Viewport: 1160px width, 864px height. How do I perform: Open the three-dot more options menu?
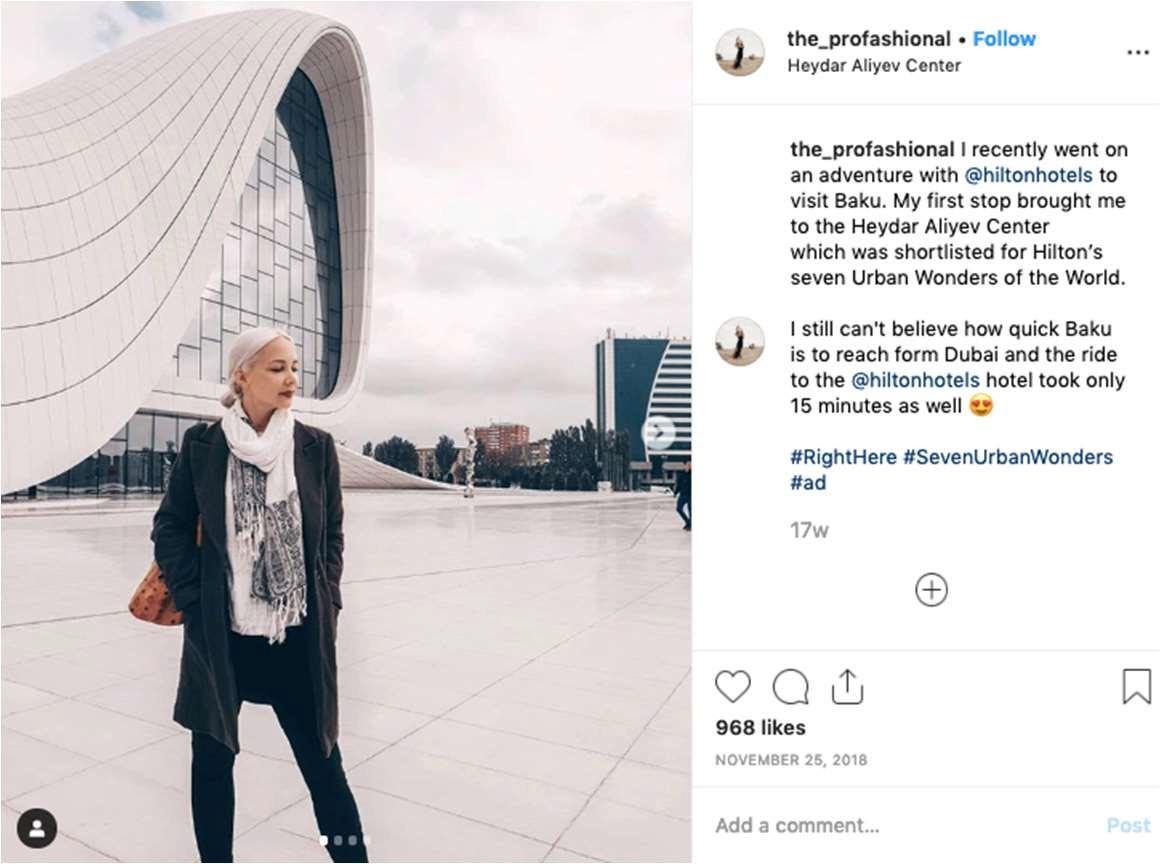point(1137,53)
